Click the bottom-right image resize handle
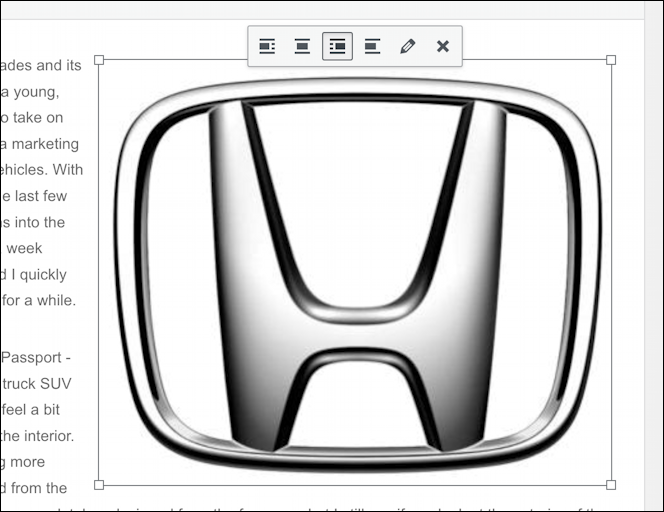Image resolution: width=664 pixels, height=512 pixels. point(611,485)
